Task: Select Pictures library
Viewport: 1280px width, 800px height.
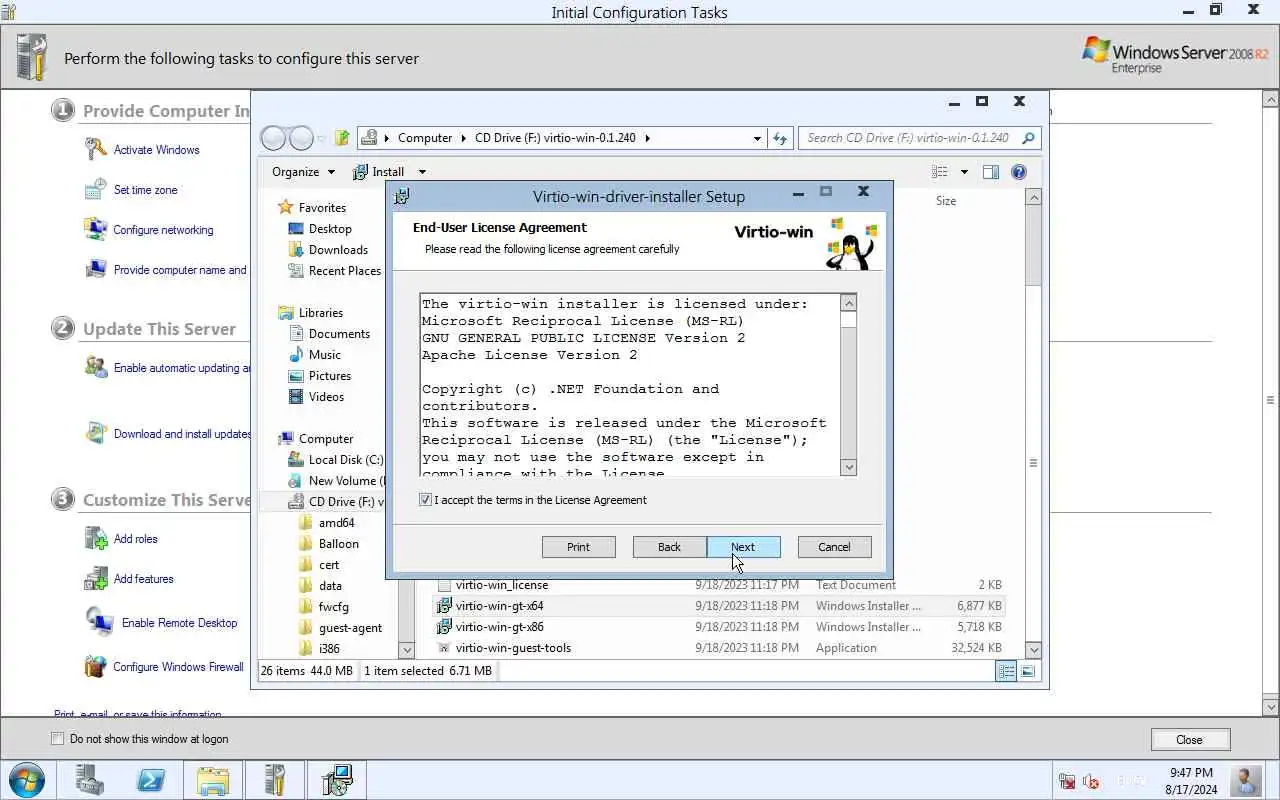Action: 329,376
